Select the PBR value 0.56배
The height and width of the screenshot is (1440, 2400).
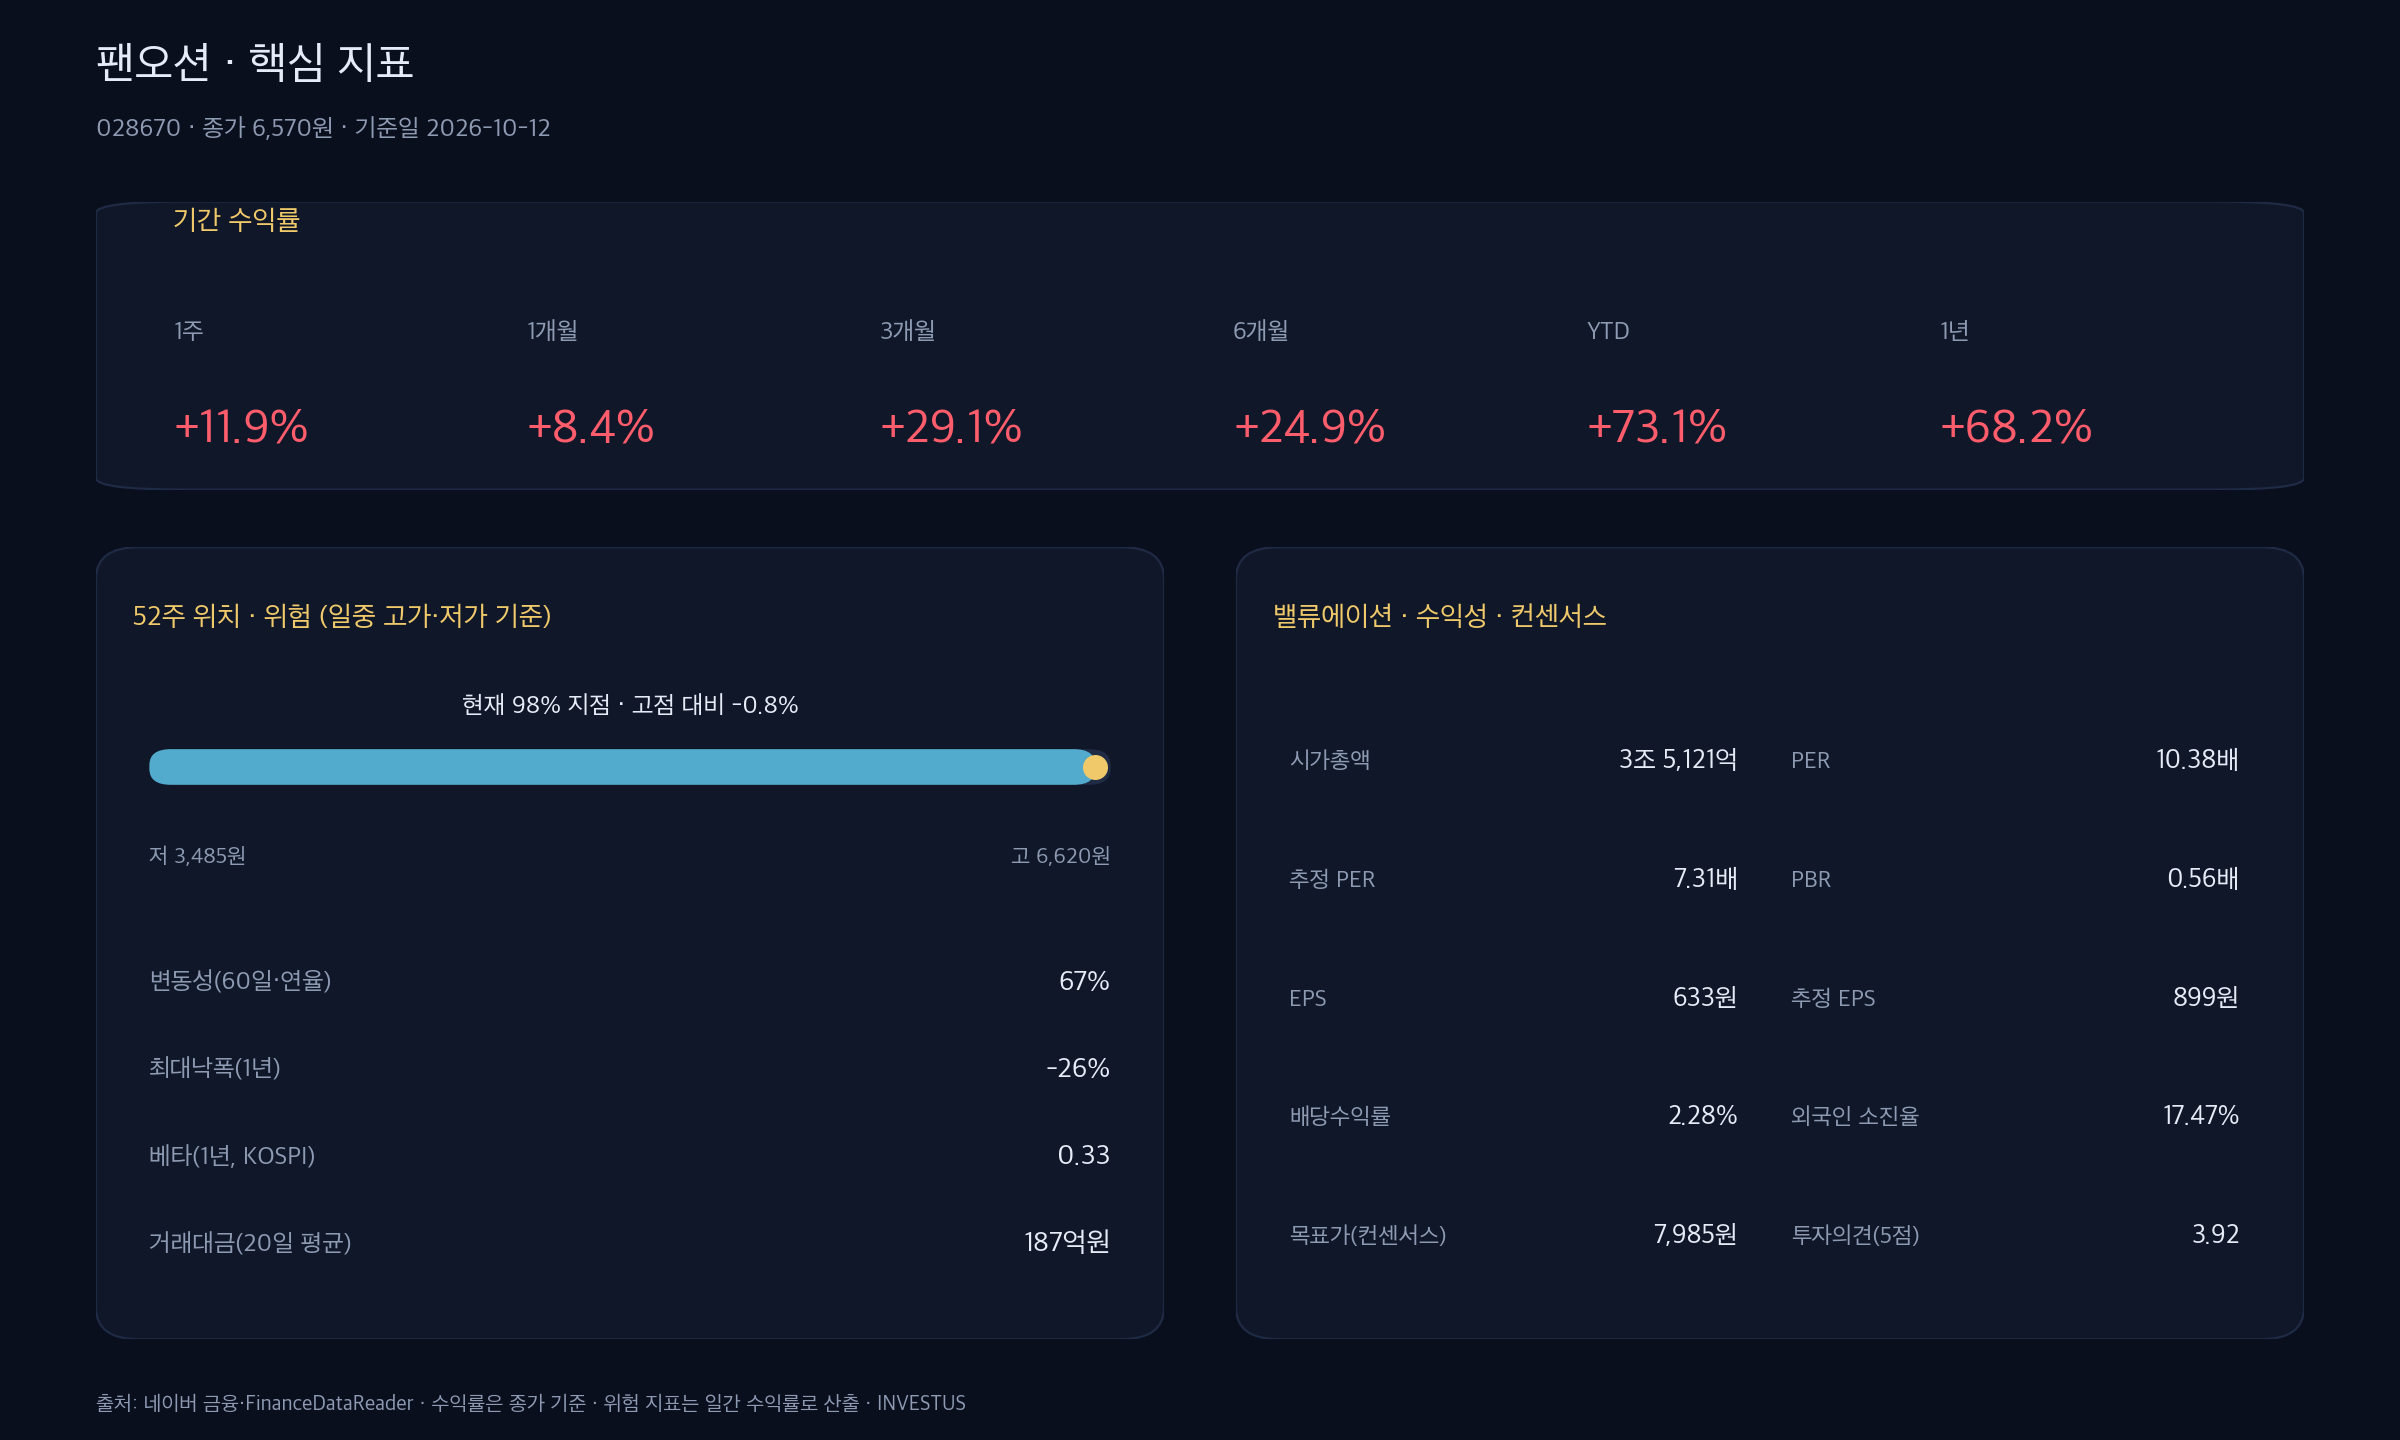(2203, 878)
